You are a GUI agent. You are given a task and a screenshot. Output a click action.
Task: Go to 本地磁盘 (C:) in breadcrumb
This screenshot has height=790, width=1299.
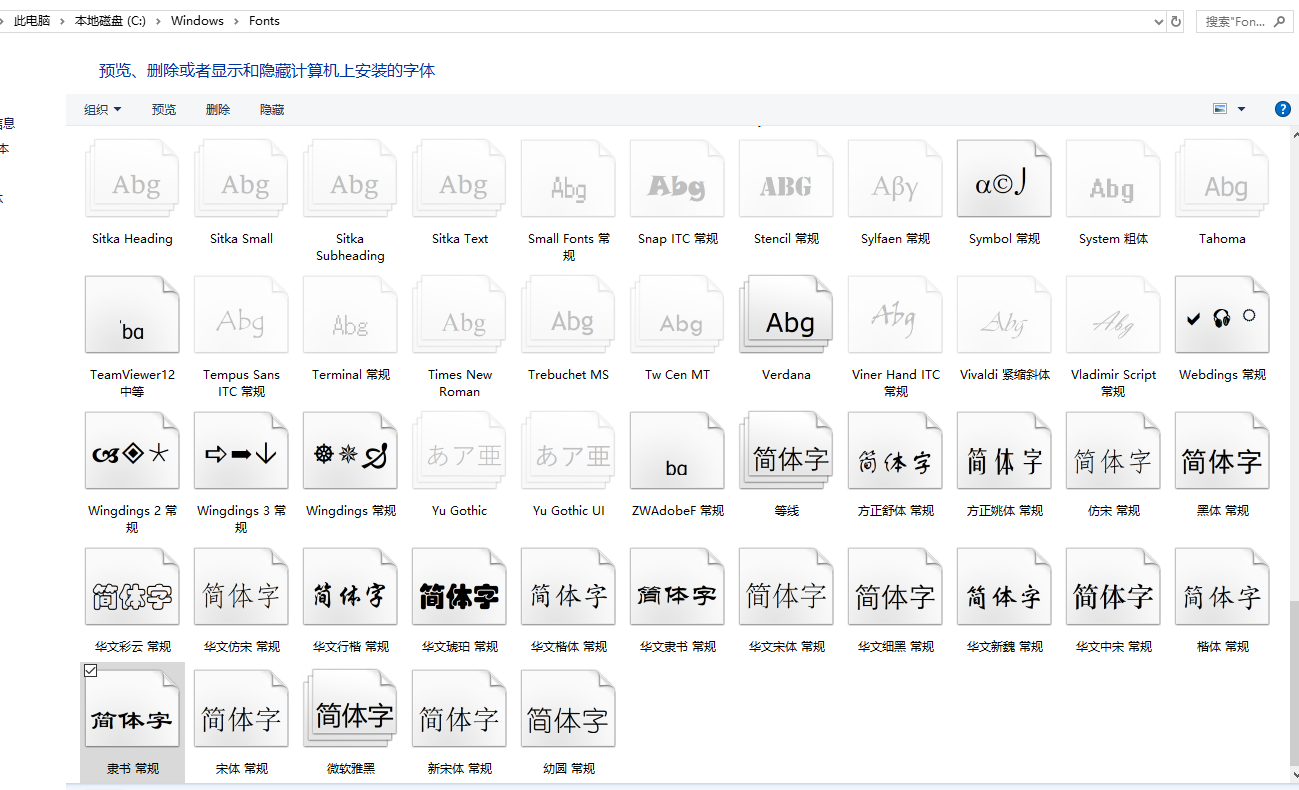(x=110, y=20)
